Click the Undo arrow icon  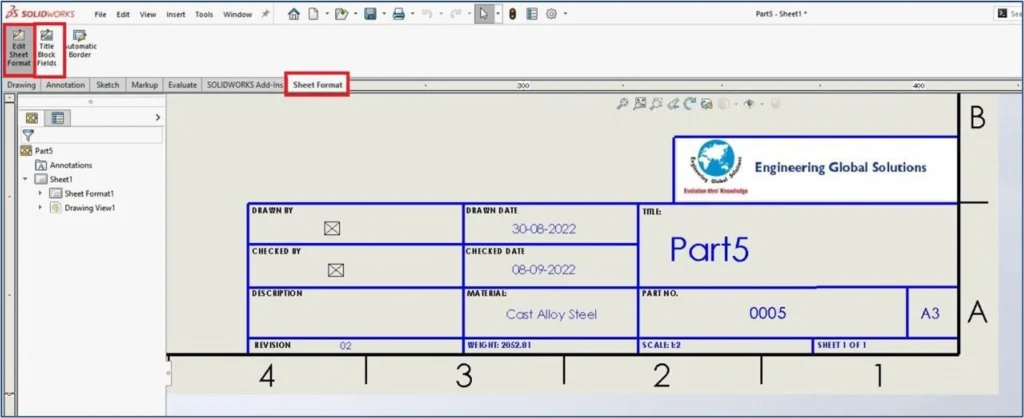click(x=427, y=14)
